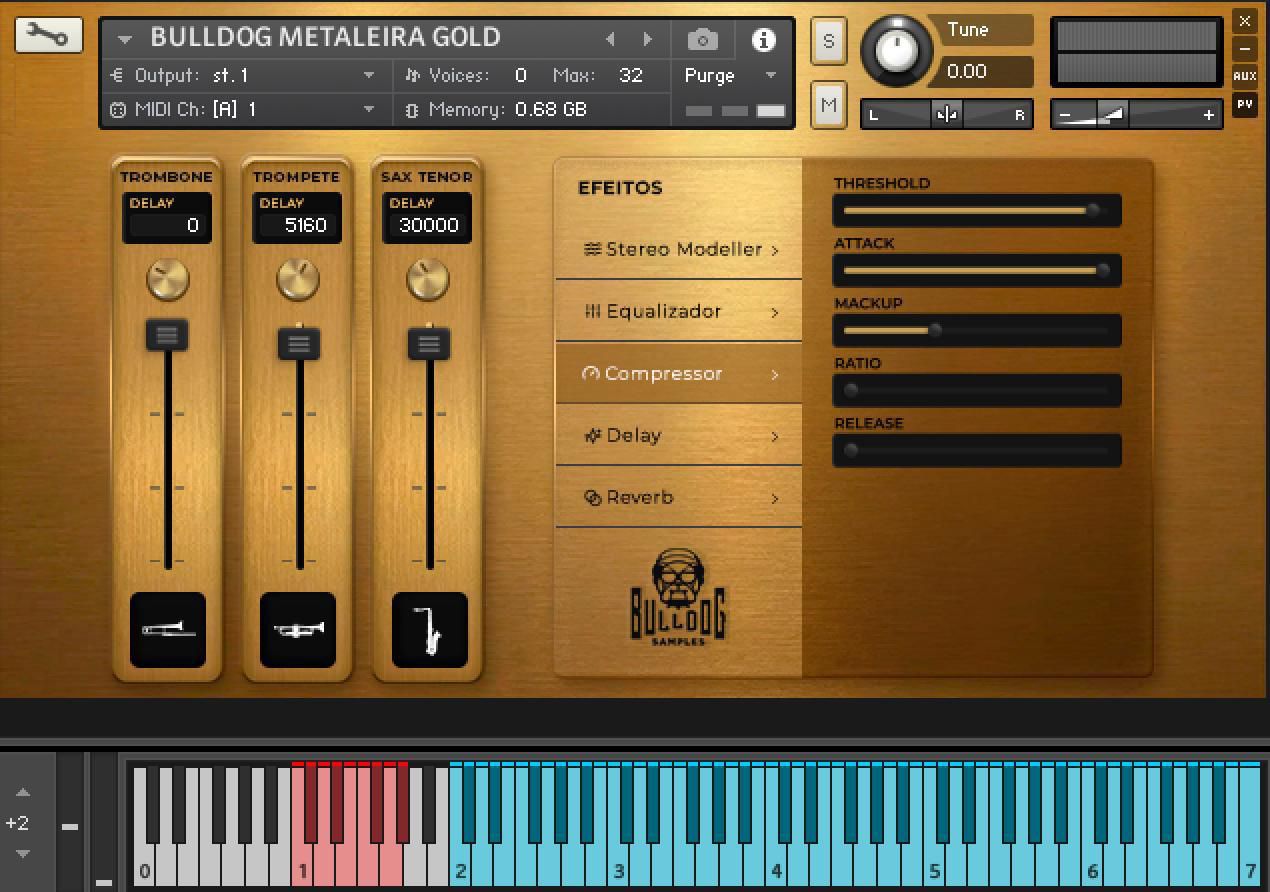The height and width of the screenshot is (892, 1270).
Task: Click the Memory icon
Action: coord(412,110)
